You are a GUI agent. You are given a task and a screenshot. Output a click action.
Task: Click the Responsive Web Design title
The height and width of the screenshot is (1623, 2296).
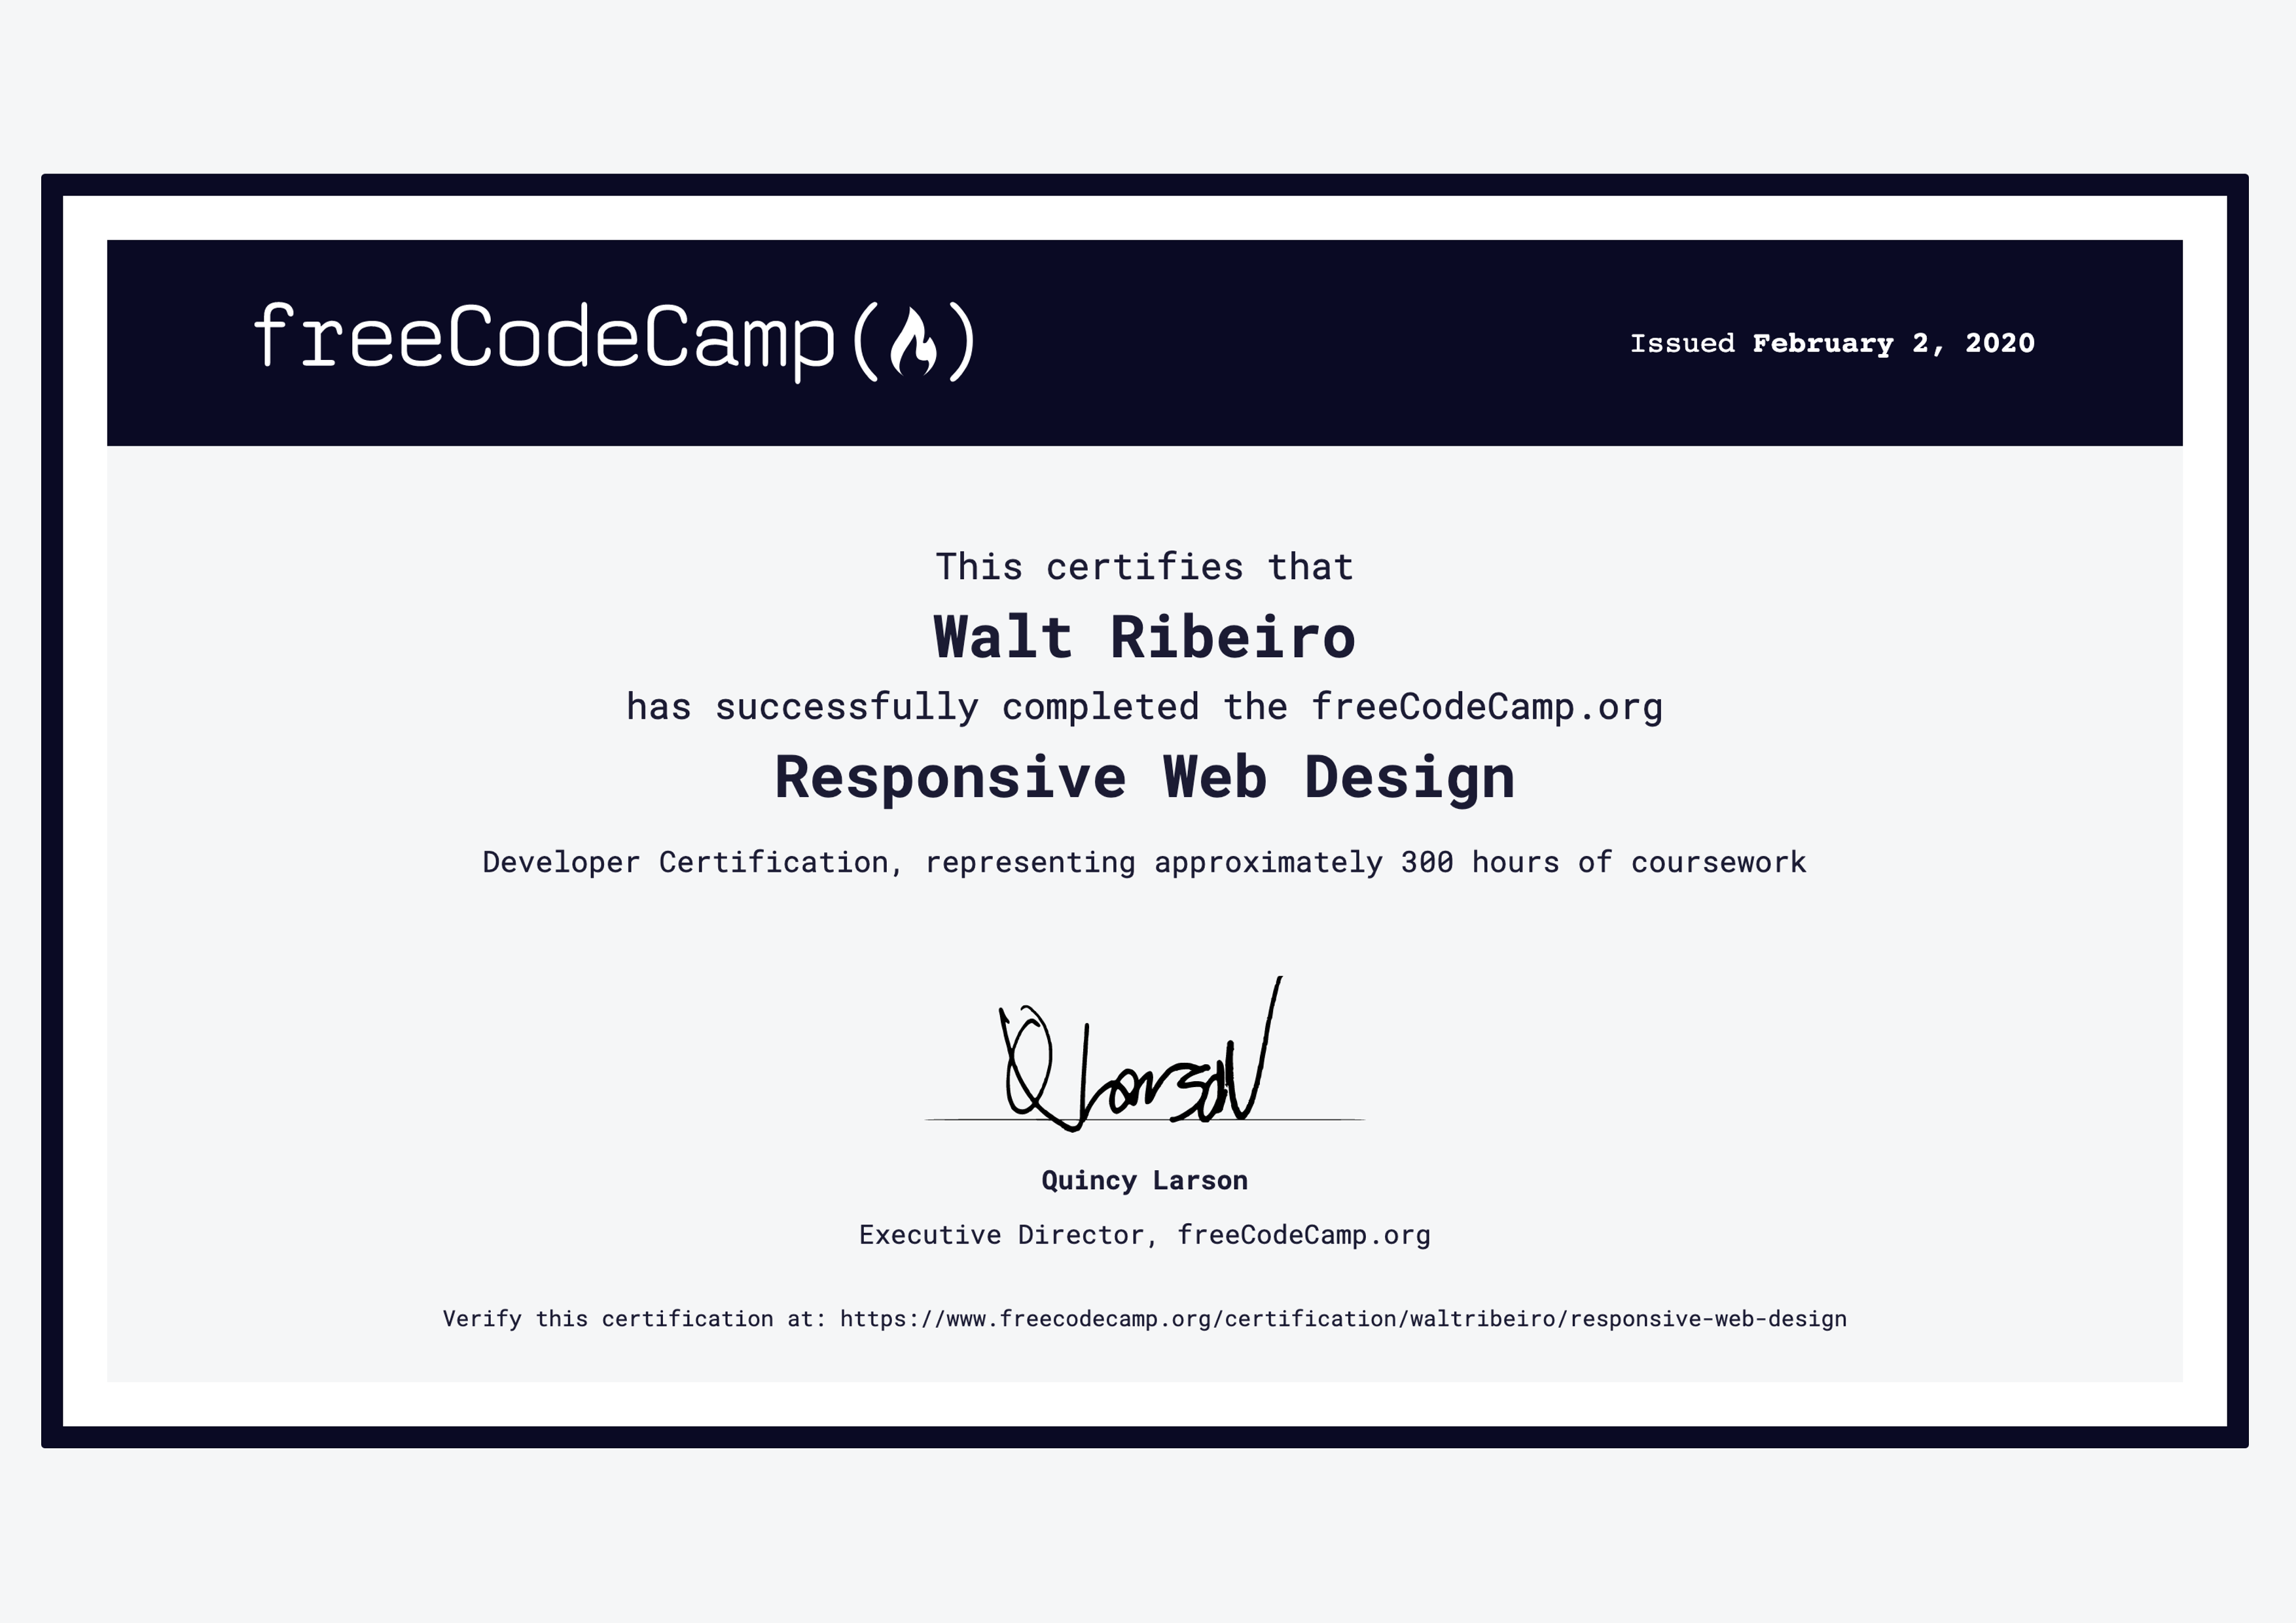pyautogui.click(x=1144, y=777)
